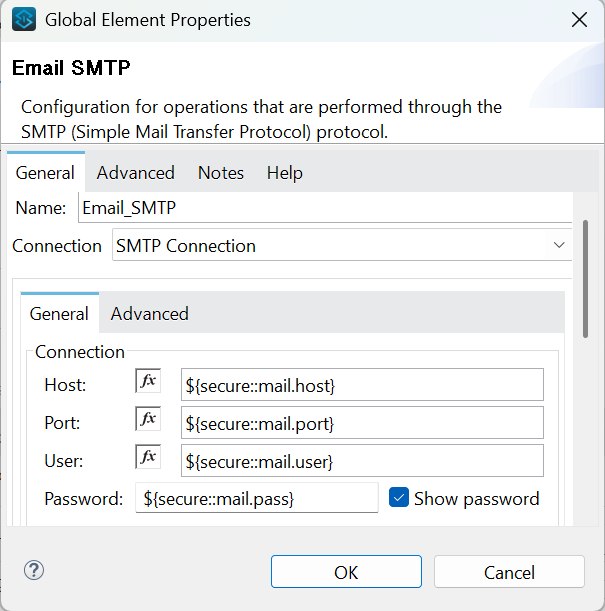Click the Password input field
This screenshot has width=605, height=611.
tap(256, 498)
